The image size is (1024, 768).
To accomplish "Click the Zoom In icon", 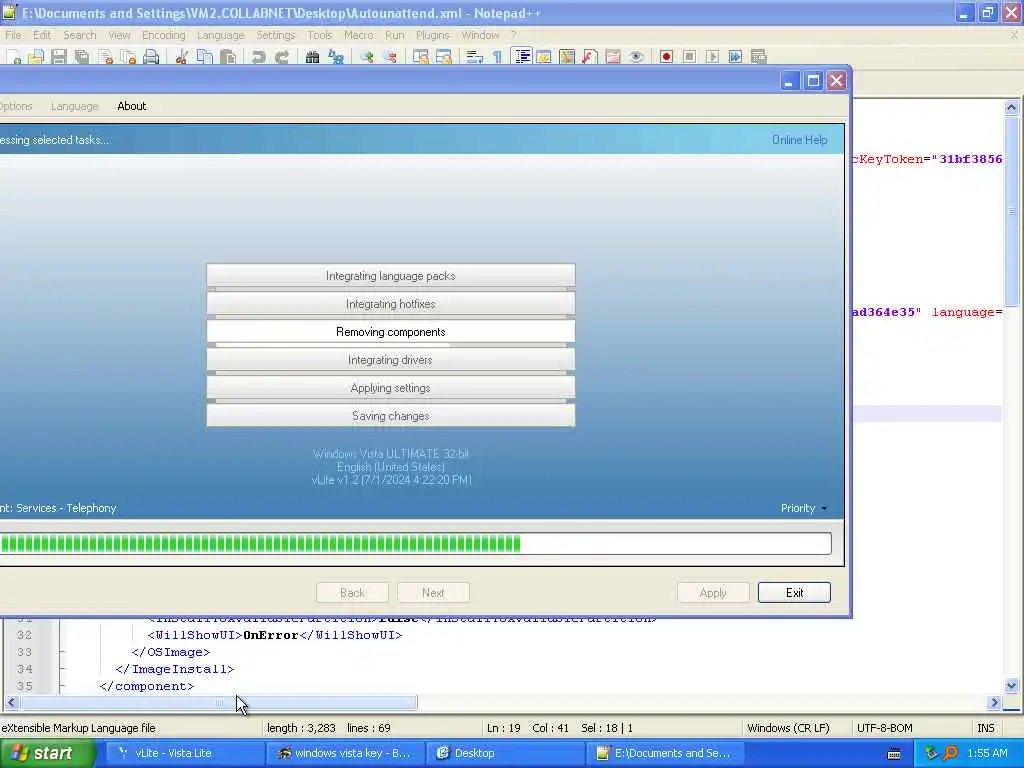I will click(x=366, y=57).
